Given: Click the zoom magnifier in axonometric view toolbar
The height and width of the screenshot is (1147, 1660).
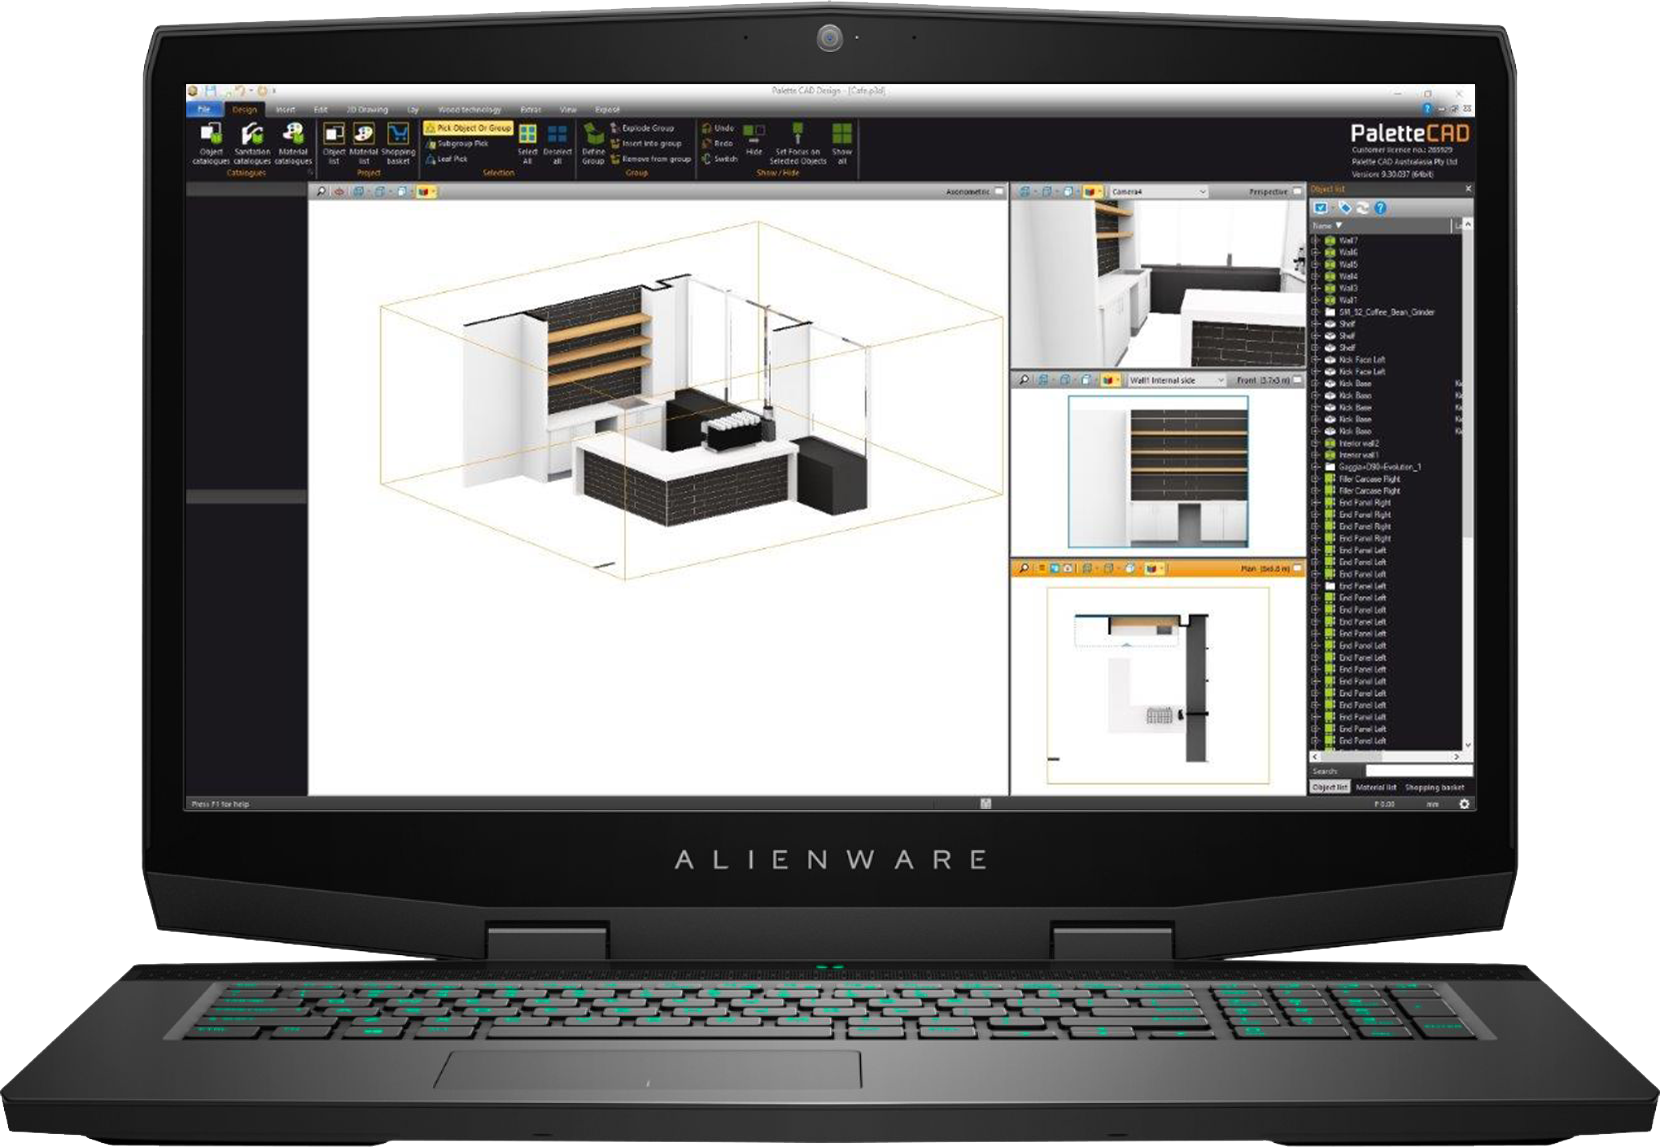Looking at the screenshot, I should click(x=320, y=191).
